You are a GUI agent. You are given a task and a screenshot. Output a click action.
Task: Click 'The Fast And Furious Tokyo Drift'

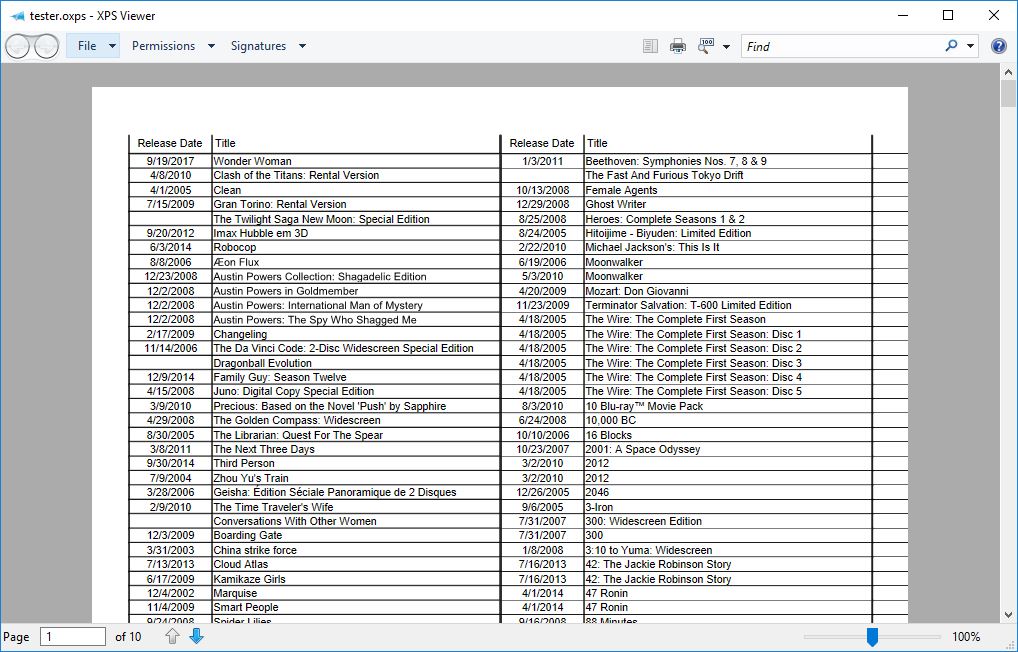coord(664,175)
